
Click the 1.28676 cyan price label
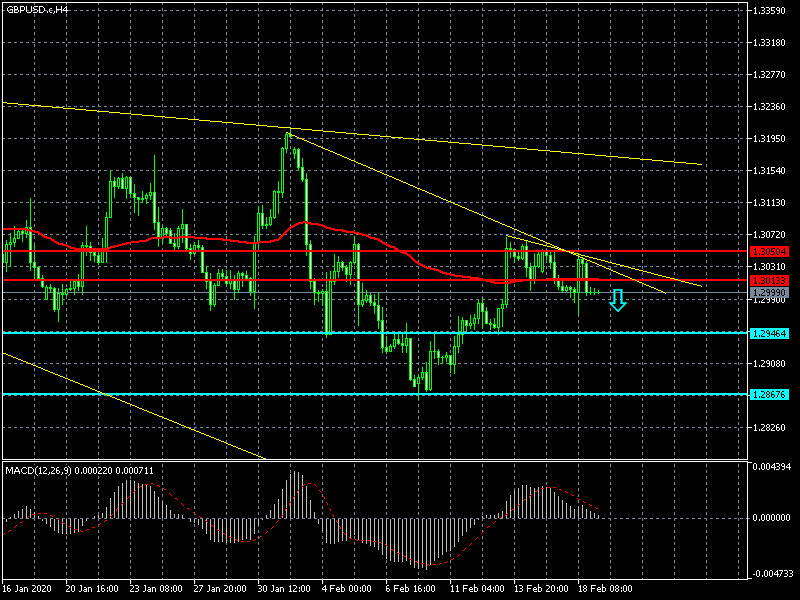pos(769,394)
